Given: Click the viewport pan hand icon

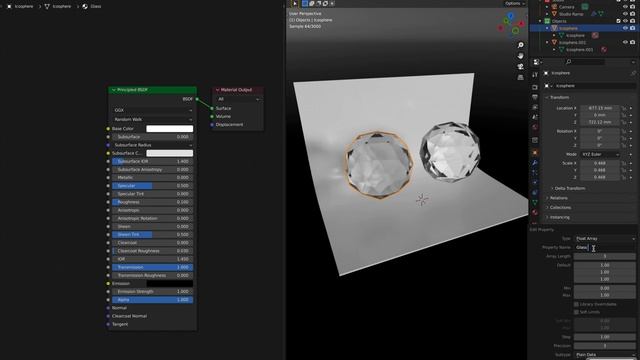Looking at the screenshot, I should point(520,56).
